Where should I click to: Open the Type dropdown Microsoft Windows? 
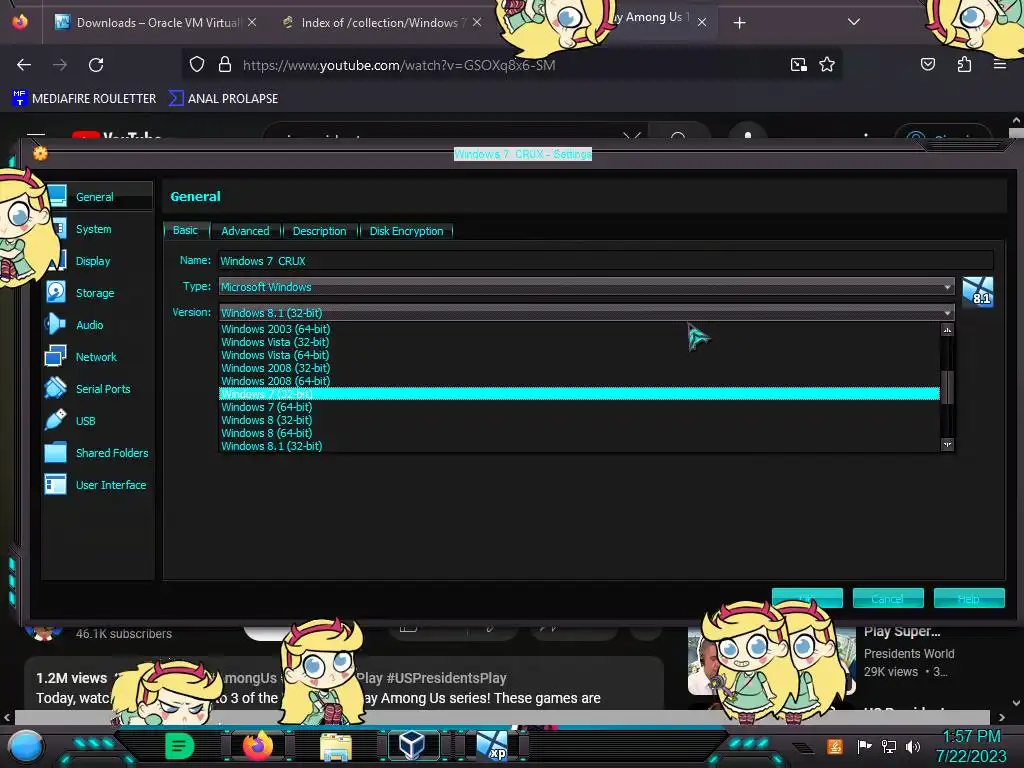pos(586,287)
